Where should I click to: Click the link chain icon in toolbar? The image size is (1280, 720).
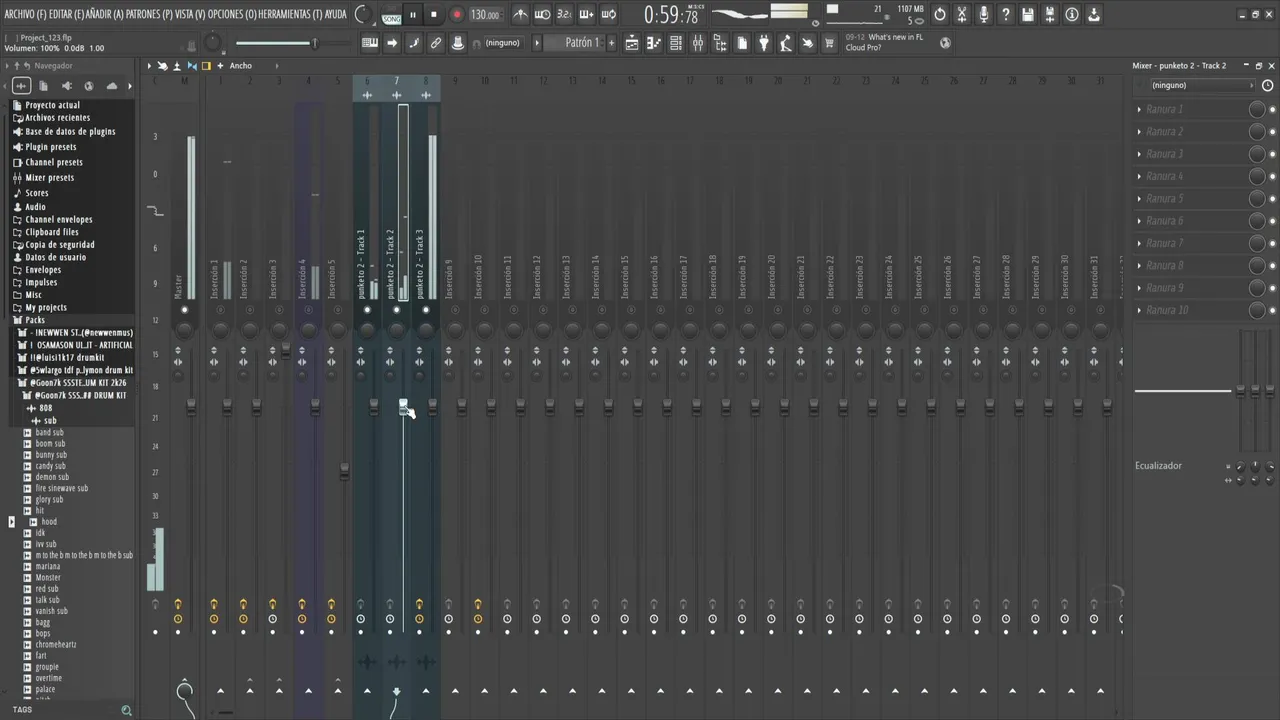click(436, 43)
